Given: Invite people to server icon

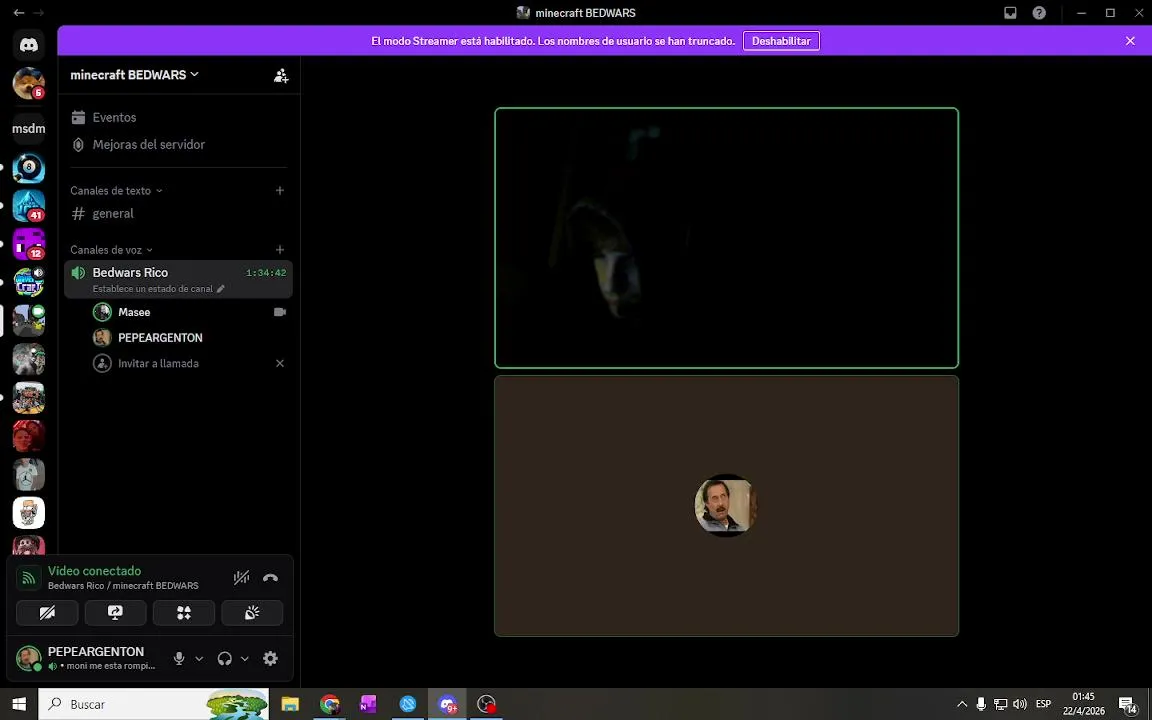Looking at the screenshot, I should coord(281,75).
